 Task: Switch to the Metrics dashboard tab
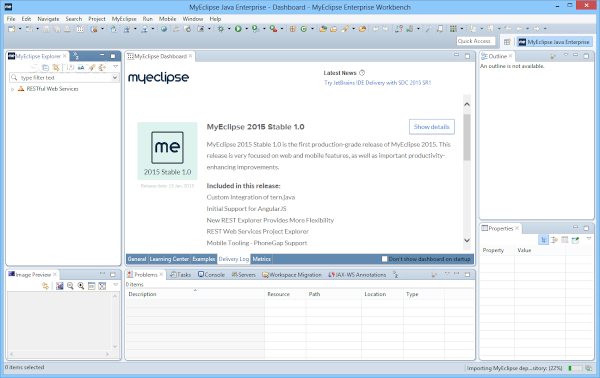point(261,259)
